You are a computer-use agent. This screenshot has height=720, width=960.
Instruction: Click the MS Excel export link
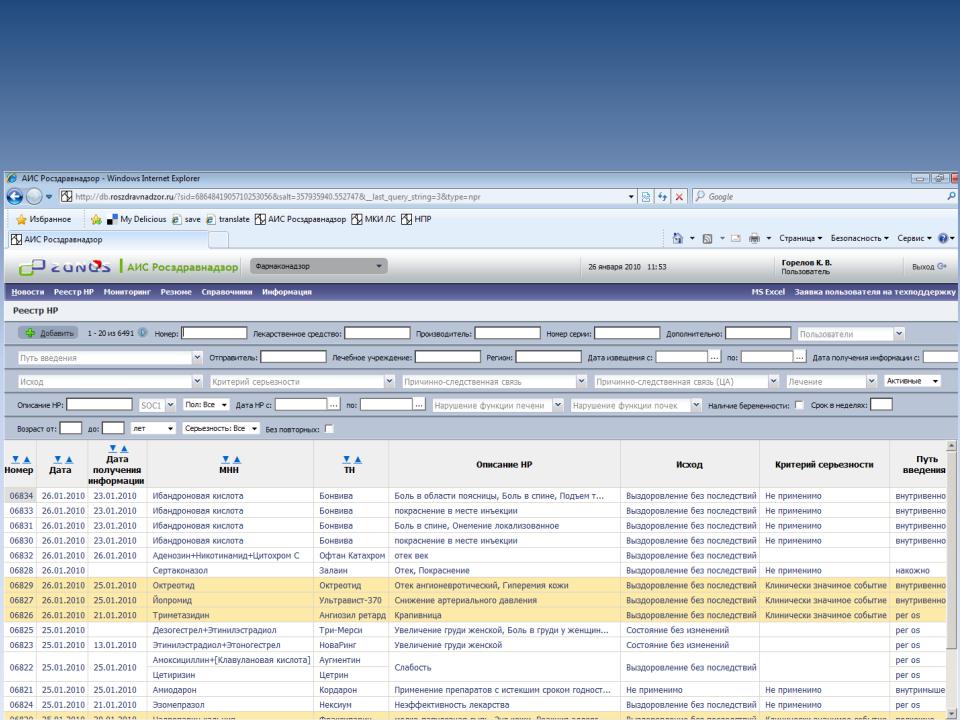click(x=768, y=291)
